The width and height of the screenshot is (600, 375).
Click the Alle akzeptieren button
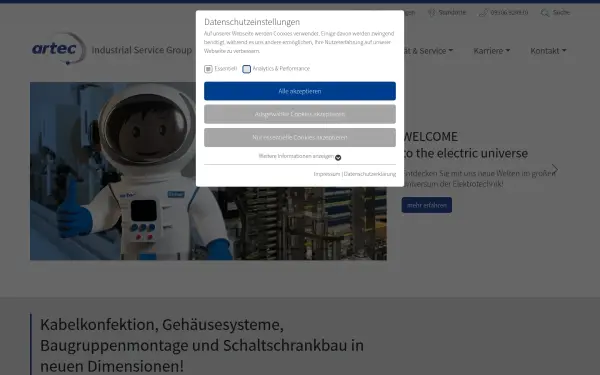click(300, 91)
